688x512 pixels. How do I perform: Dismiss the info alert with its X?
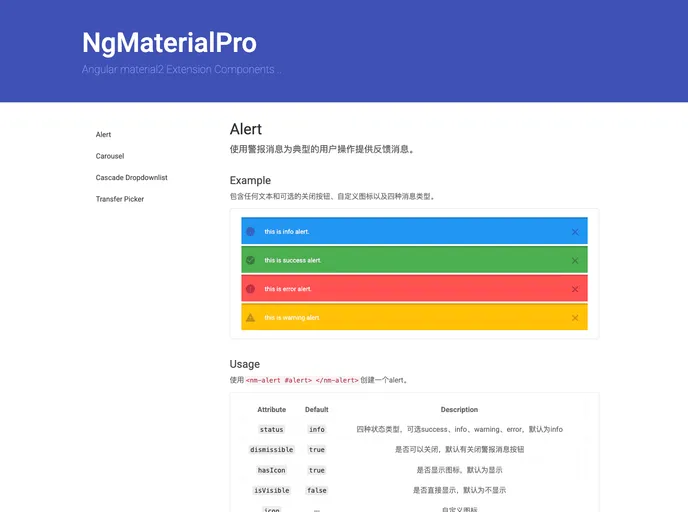[x=575, y=232]
